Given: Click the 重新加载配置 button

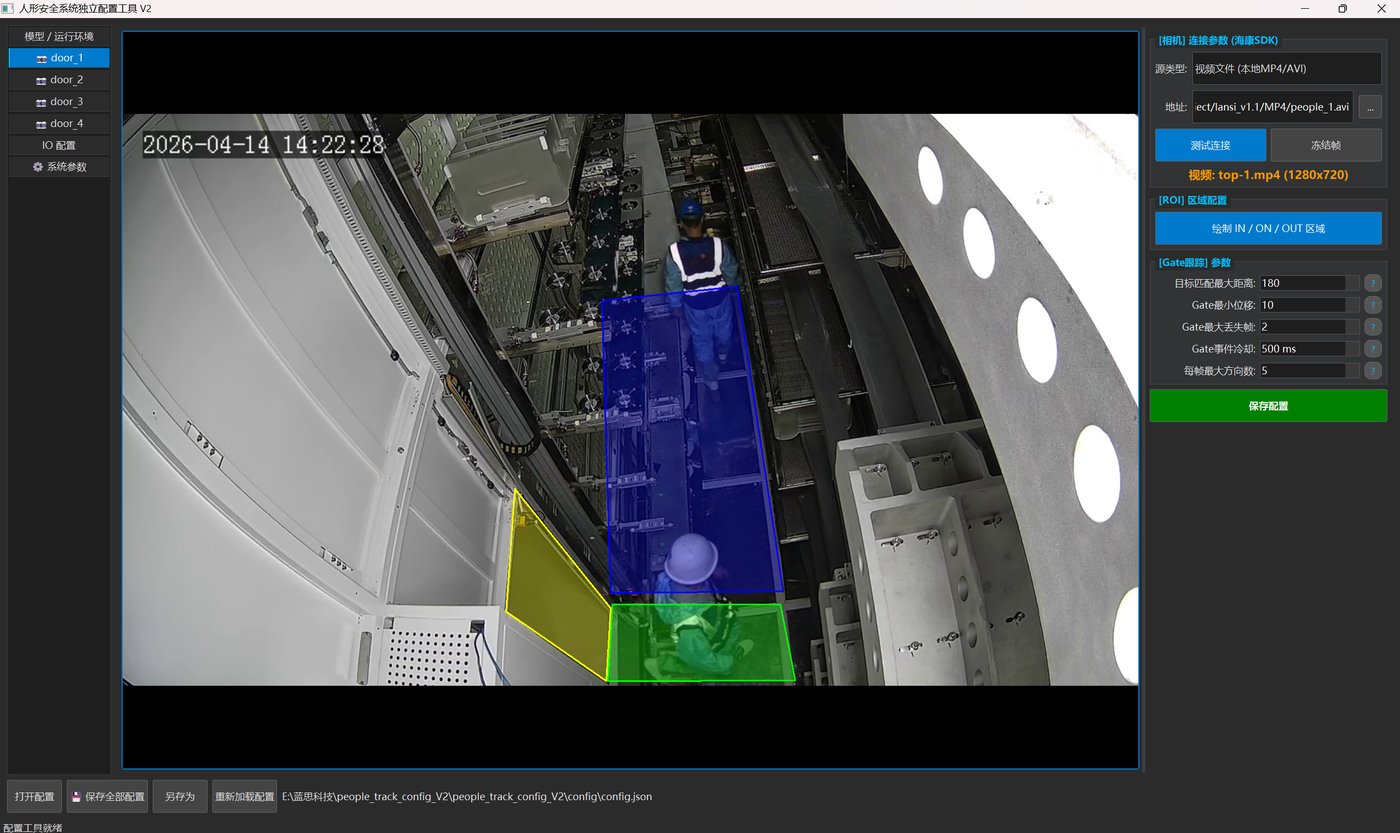Looking at the screenshot, I should point(245,797).
